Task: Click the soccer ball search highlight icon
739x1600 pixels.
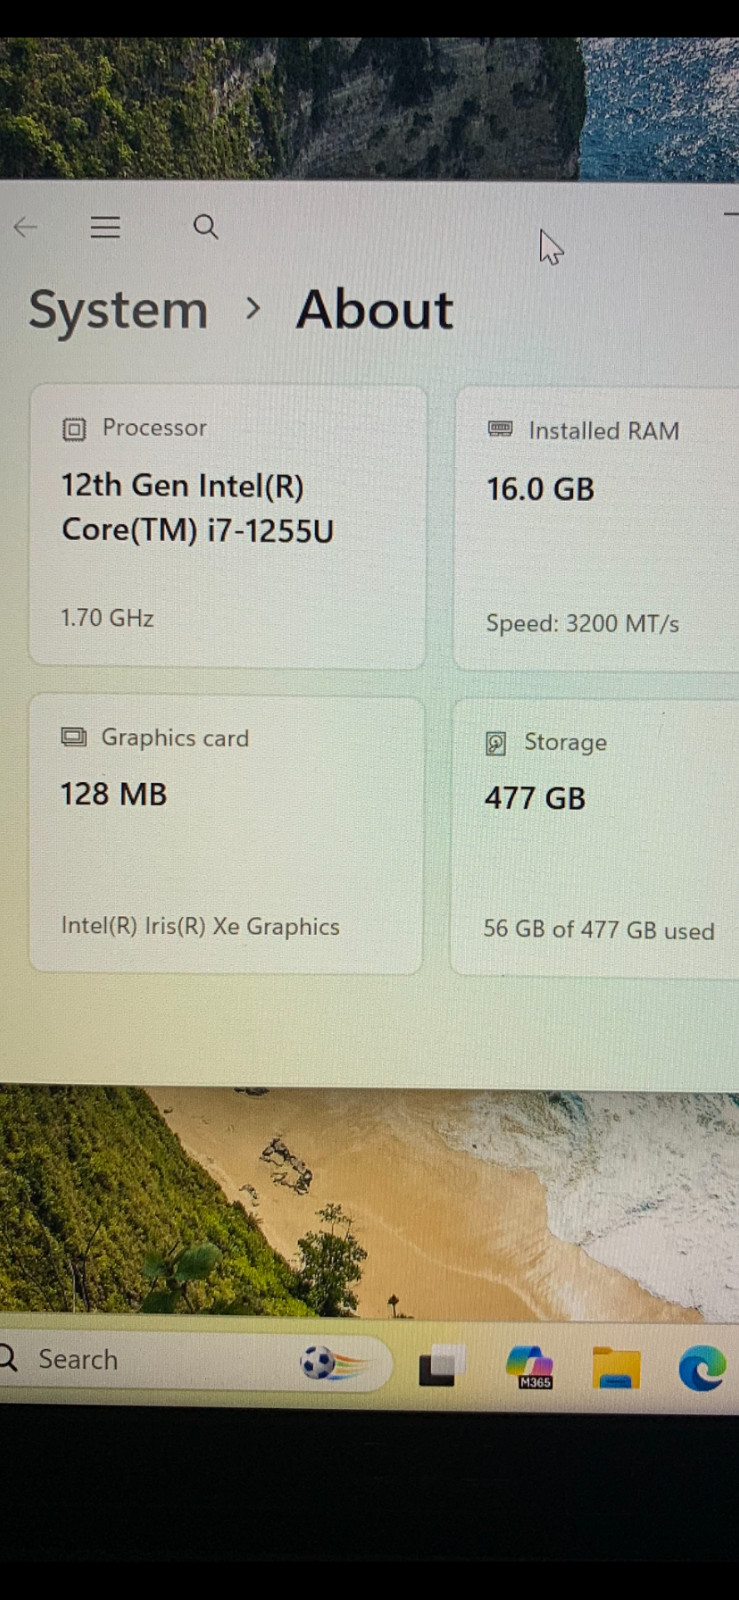Action: (333, 1363)
